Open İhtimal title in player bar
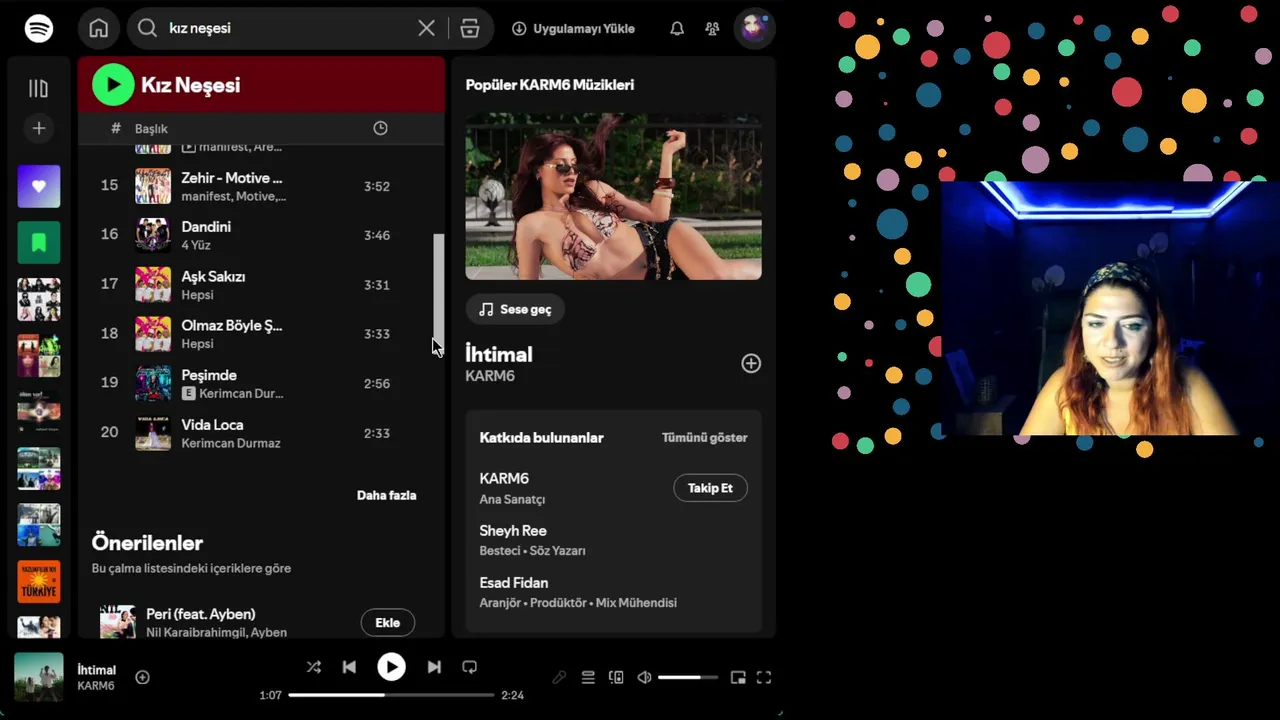1280x720 pixels. tap(97, 670)
